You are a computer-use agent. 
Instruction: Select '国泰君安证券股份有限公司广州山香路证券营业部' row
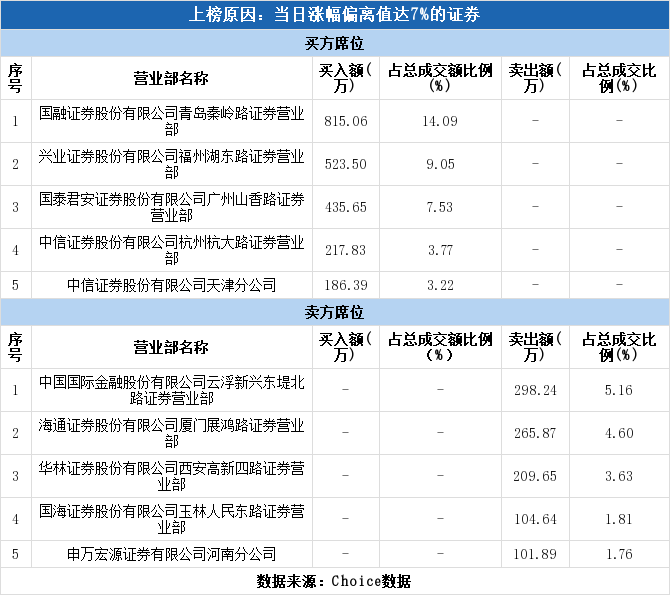point(335,207)
